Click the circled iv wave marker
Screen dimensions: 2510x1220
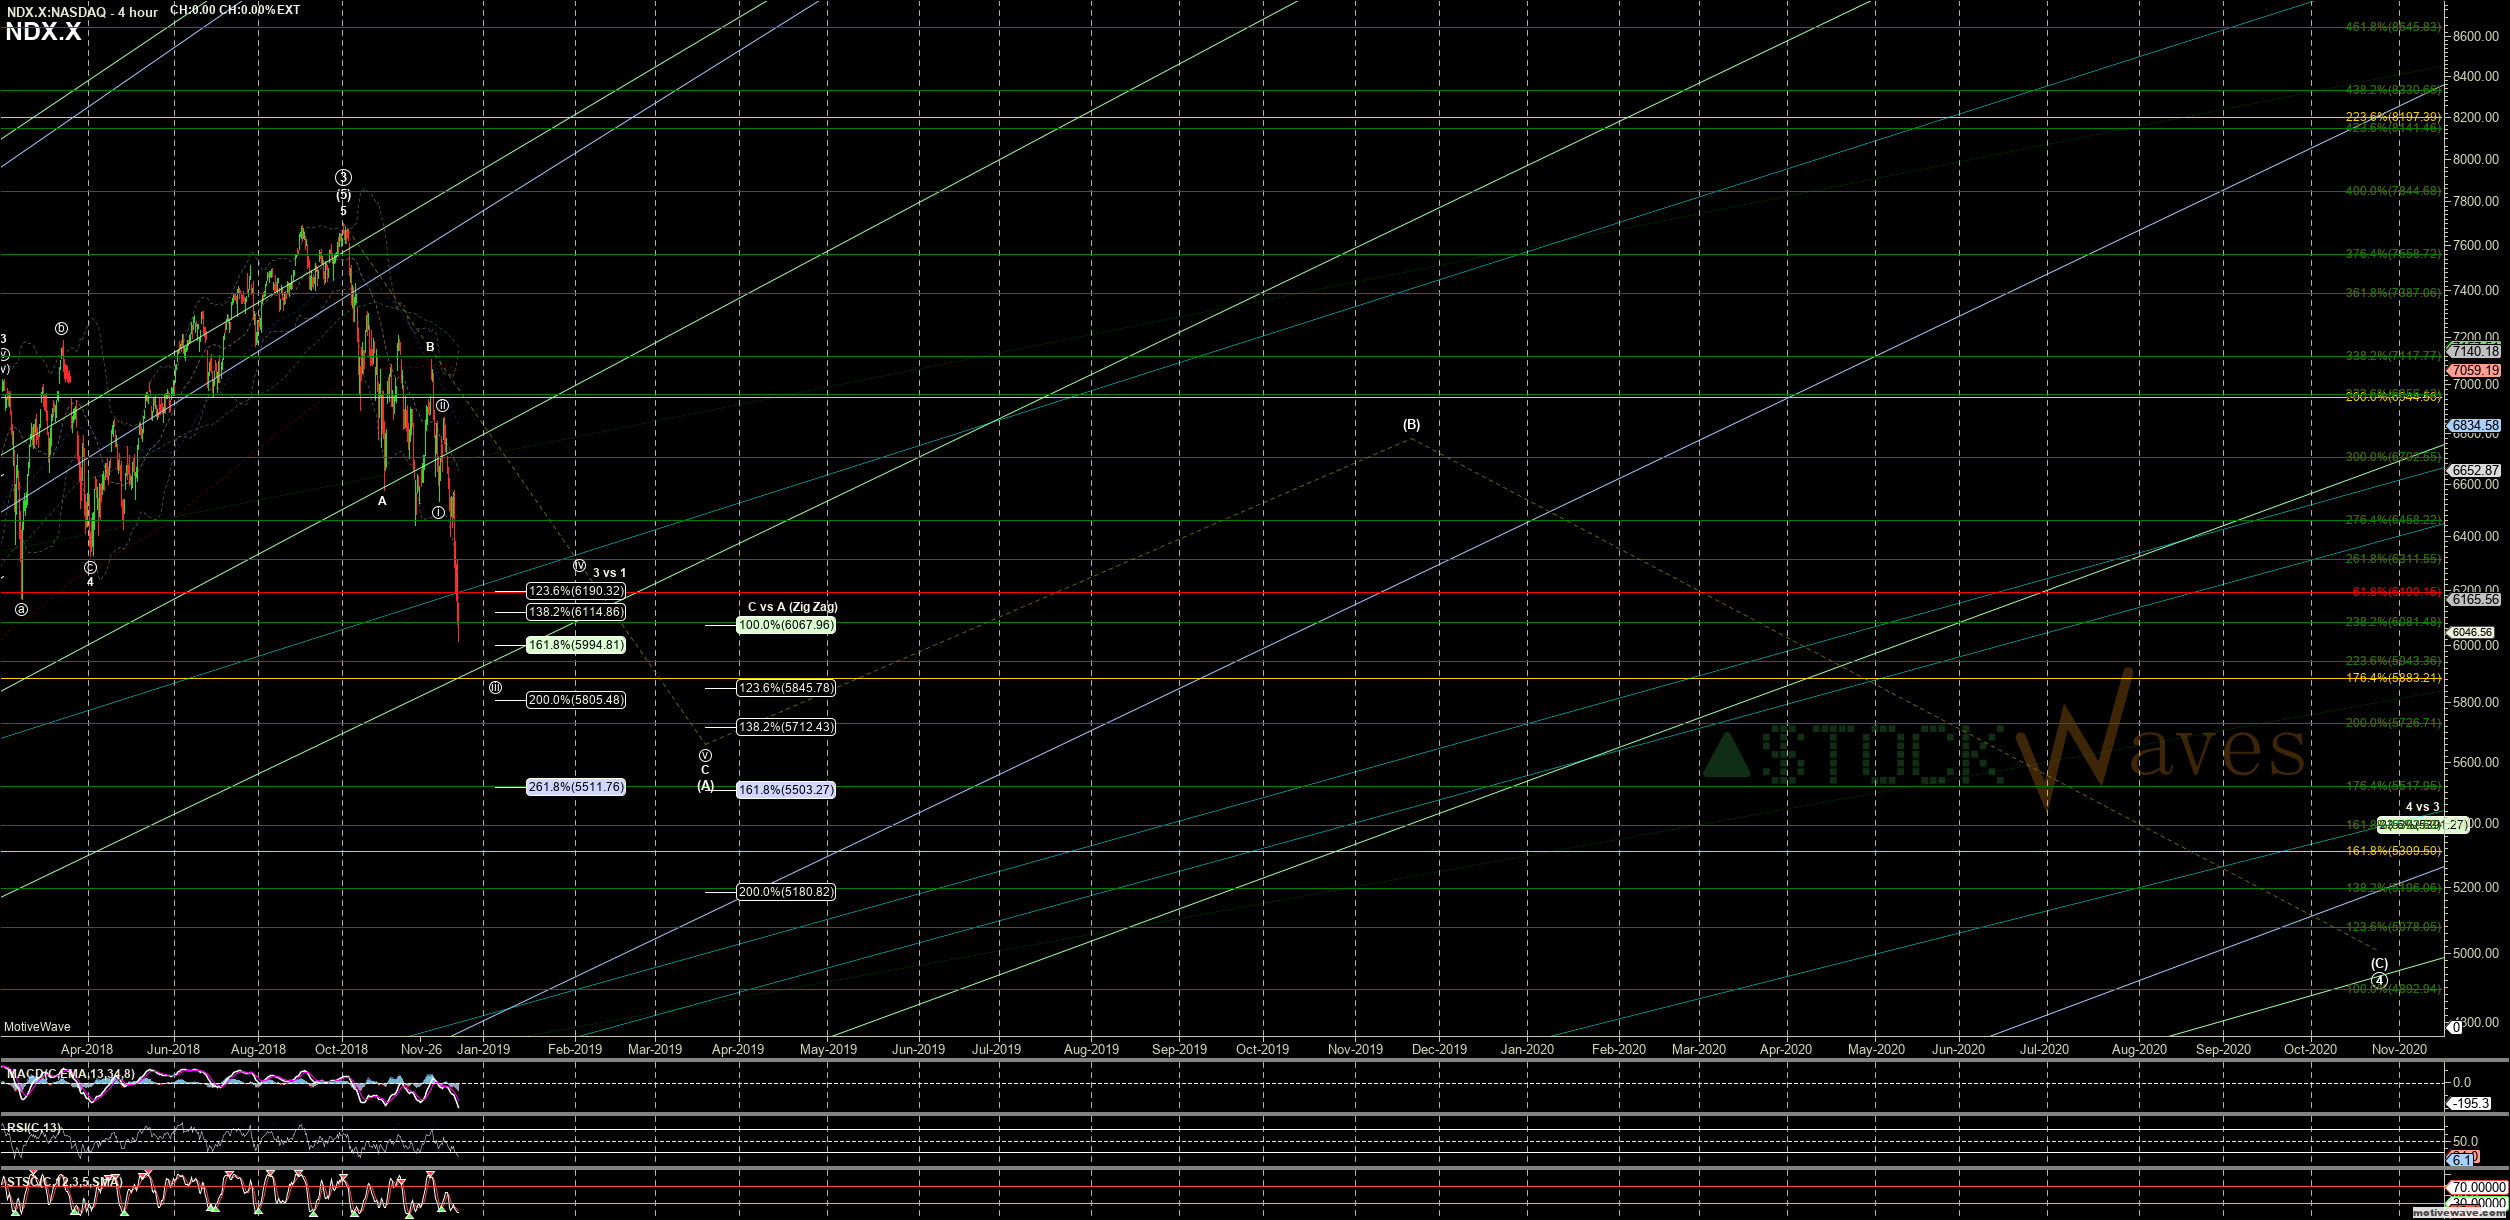point(579,566)
